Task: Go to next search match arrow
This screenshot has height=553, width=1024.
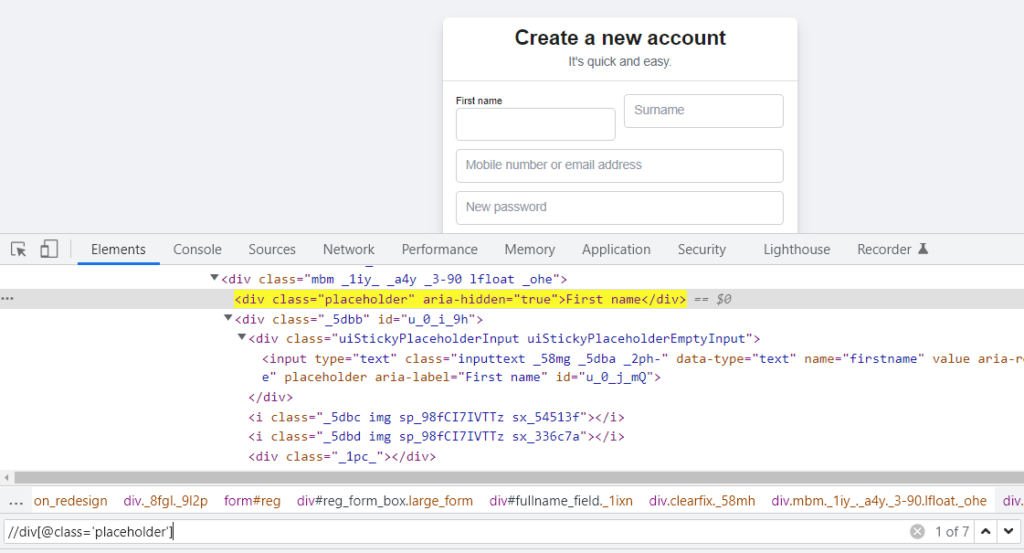Action: click(1008, 532)
